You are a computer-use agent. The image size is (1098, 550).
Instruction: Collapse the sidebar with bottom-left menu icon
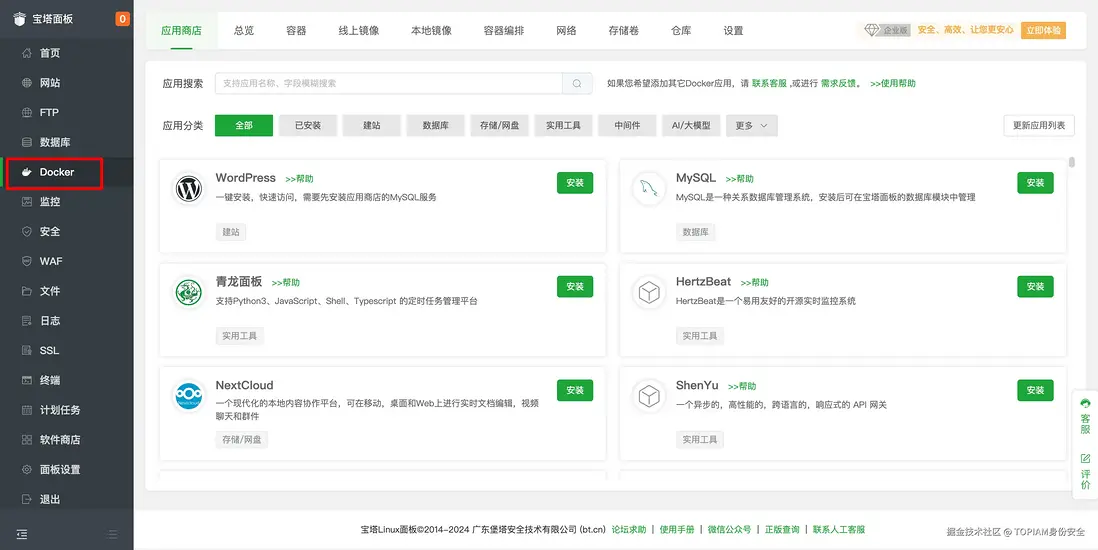[22, 534]
